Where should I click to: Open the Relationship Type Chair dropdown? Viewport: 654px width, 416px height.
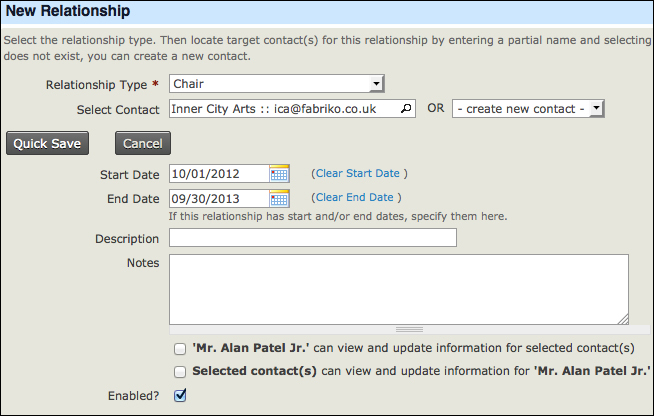click(277, 83)
